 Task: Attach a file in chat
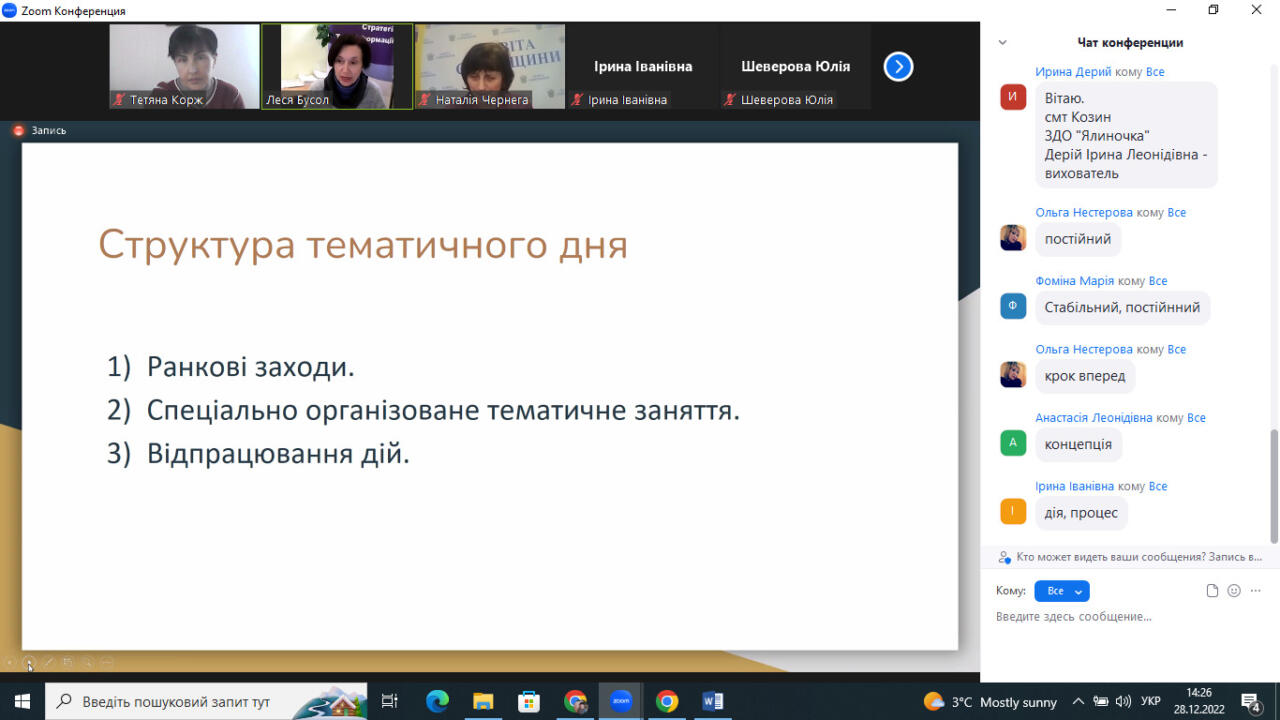[1212, 591]
